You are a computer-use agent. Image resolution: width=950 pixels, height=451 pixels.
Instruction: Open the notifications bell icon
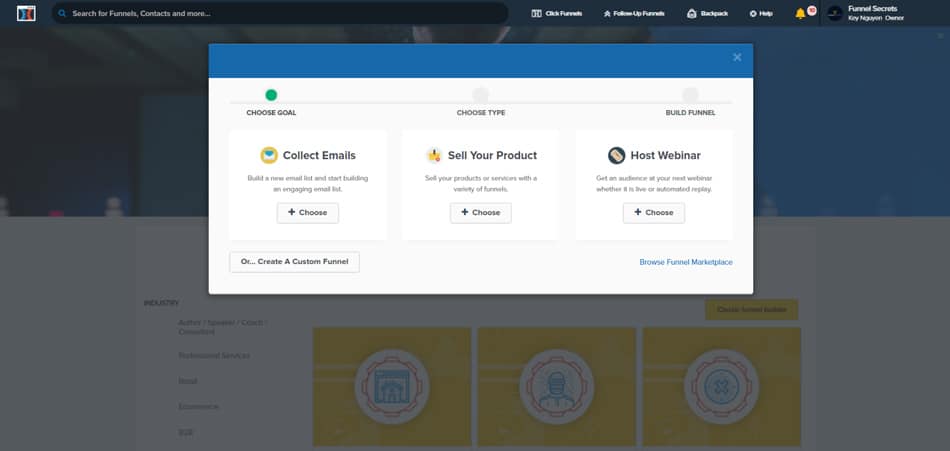pyautogui.click(x=800, y=13)
